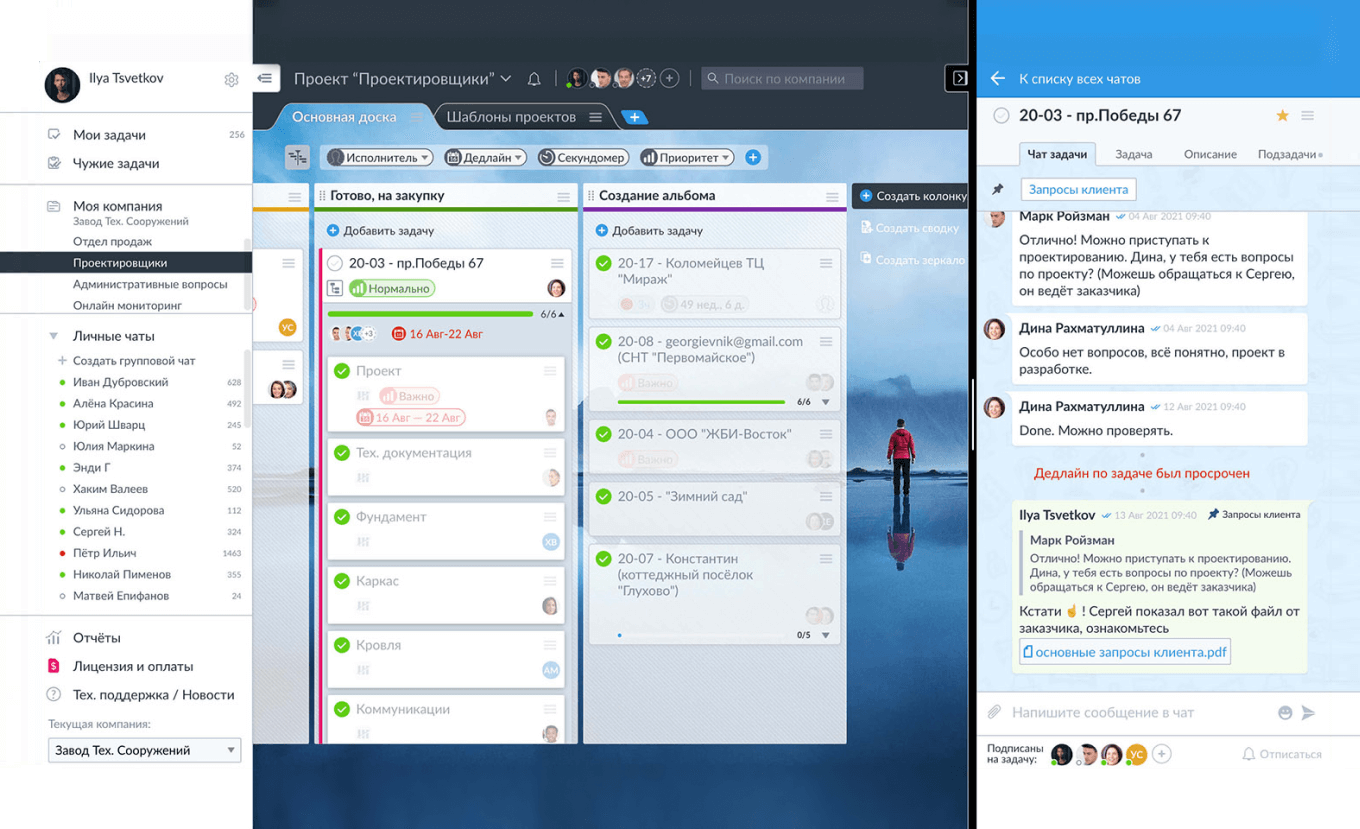This screenshot has width=1360, height=829.
Task: Switch to the Шаблоны проектов board tab
Action: click(x=511, y=117)
